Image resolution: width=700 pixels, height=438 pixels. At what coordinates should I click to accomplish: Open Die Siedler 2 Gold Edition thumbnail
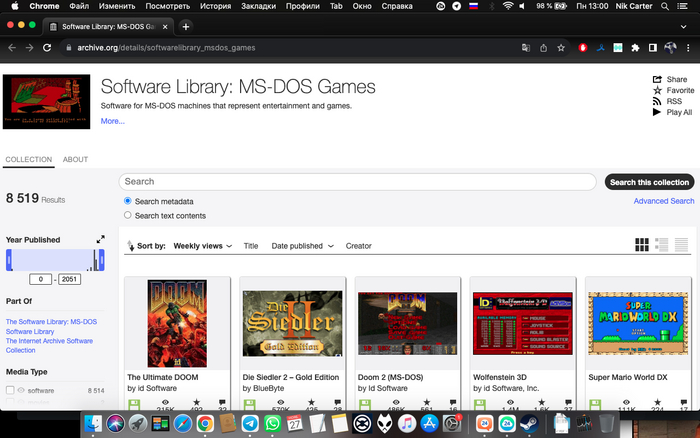coord(292,324)
